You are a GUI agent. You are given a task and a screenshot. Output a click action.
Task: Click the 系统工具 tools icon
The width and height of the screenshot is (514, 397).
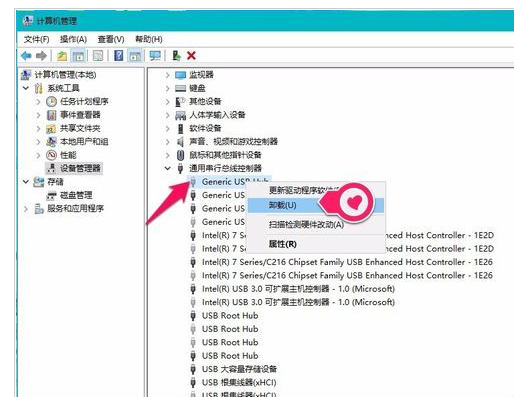pos(39,88)
